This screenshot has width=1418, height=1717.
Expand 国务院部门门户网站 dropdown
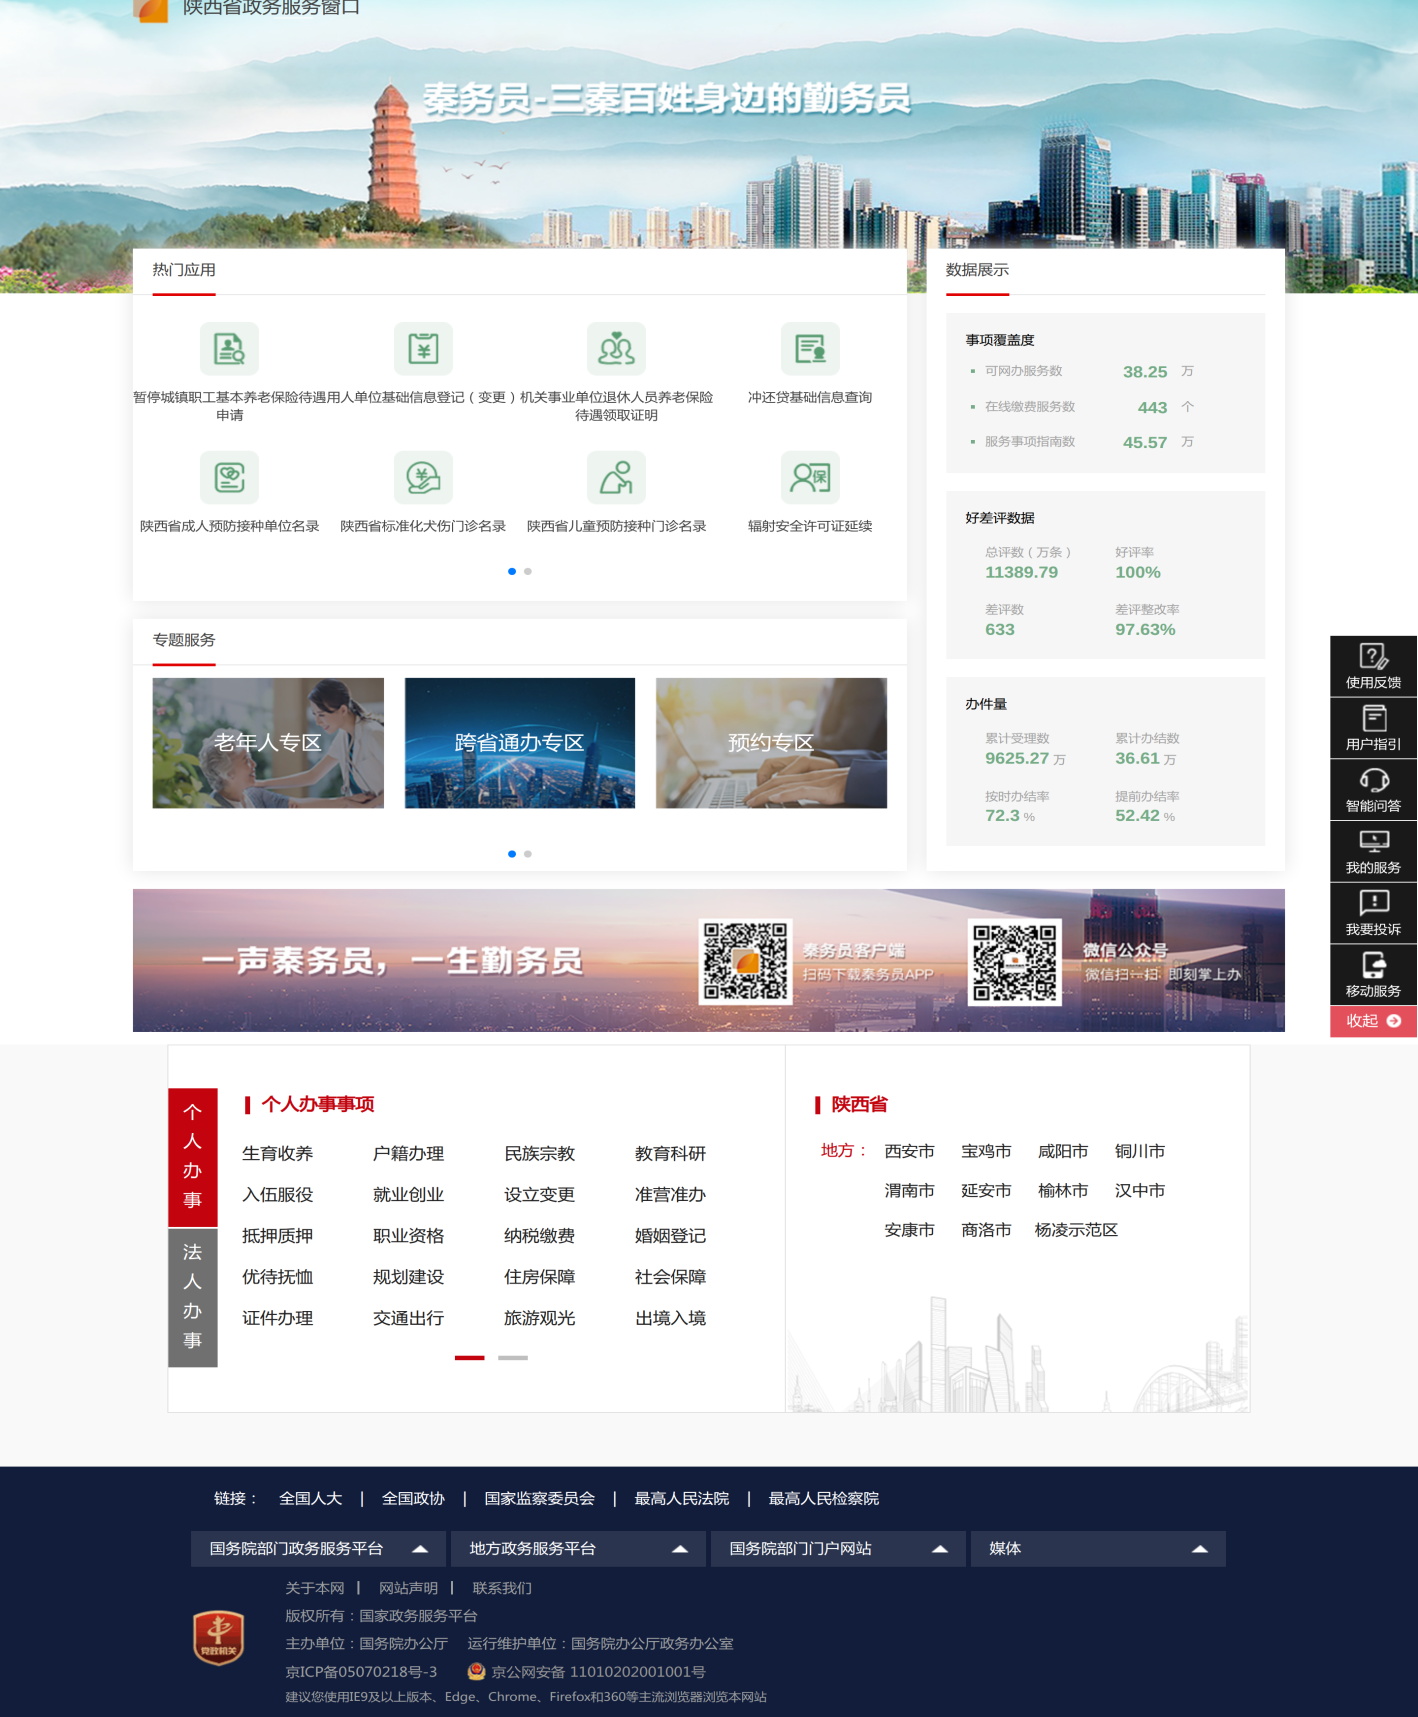pyautogui.click(x=838, y=1548)
